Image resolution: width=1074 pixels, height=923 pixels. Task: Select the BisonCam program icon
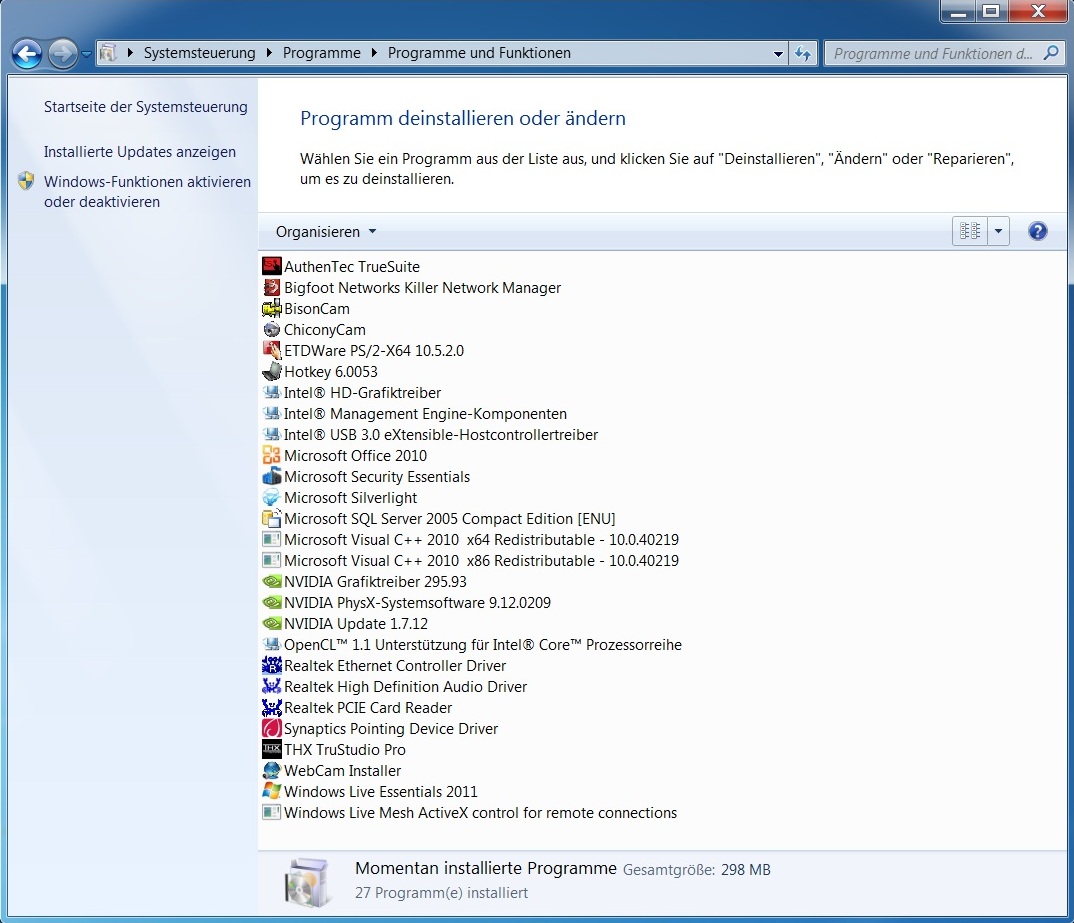pyautogui.click(x=272, y=309)
